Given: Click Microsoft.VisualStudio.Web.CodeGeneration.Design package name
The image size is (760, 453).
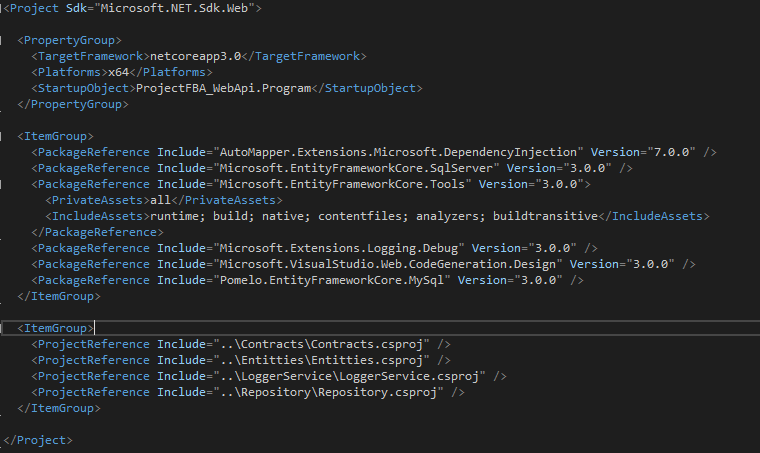Looking at the screenshot, I should point(388,264).
